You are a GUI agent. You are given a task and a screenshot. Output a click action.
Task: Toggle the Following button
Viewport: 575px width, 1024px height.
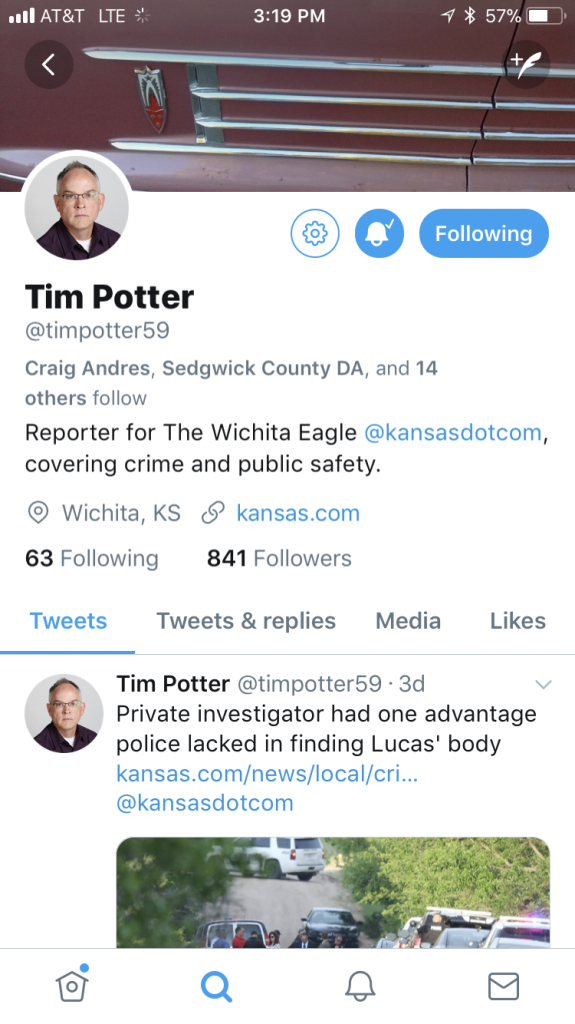(x=484, y=233)
